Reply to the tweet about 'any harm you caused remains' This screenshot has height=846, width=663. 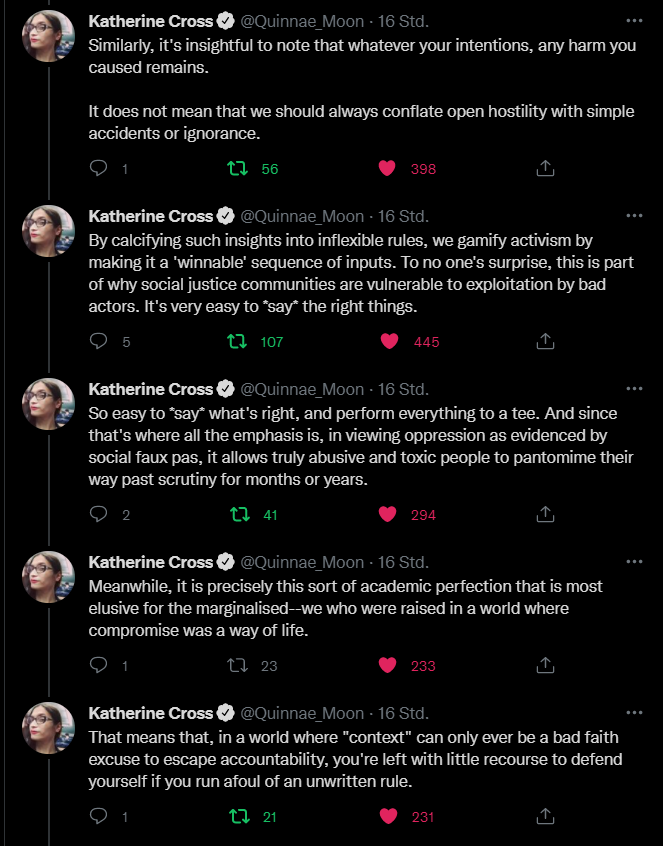coord(99,169)
